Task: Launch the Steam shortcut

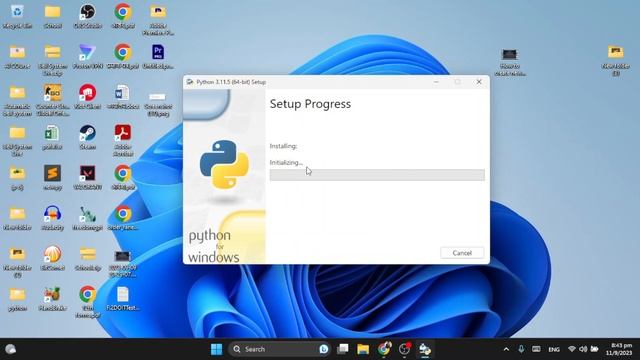Action: click(88, 138)
